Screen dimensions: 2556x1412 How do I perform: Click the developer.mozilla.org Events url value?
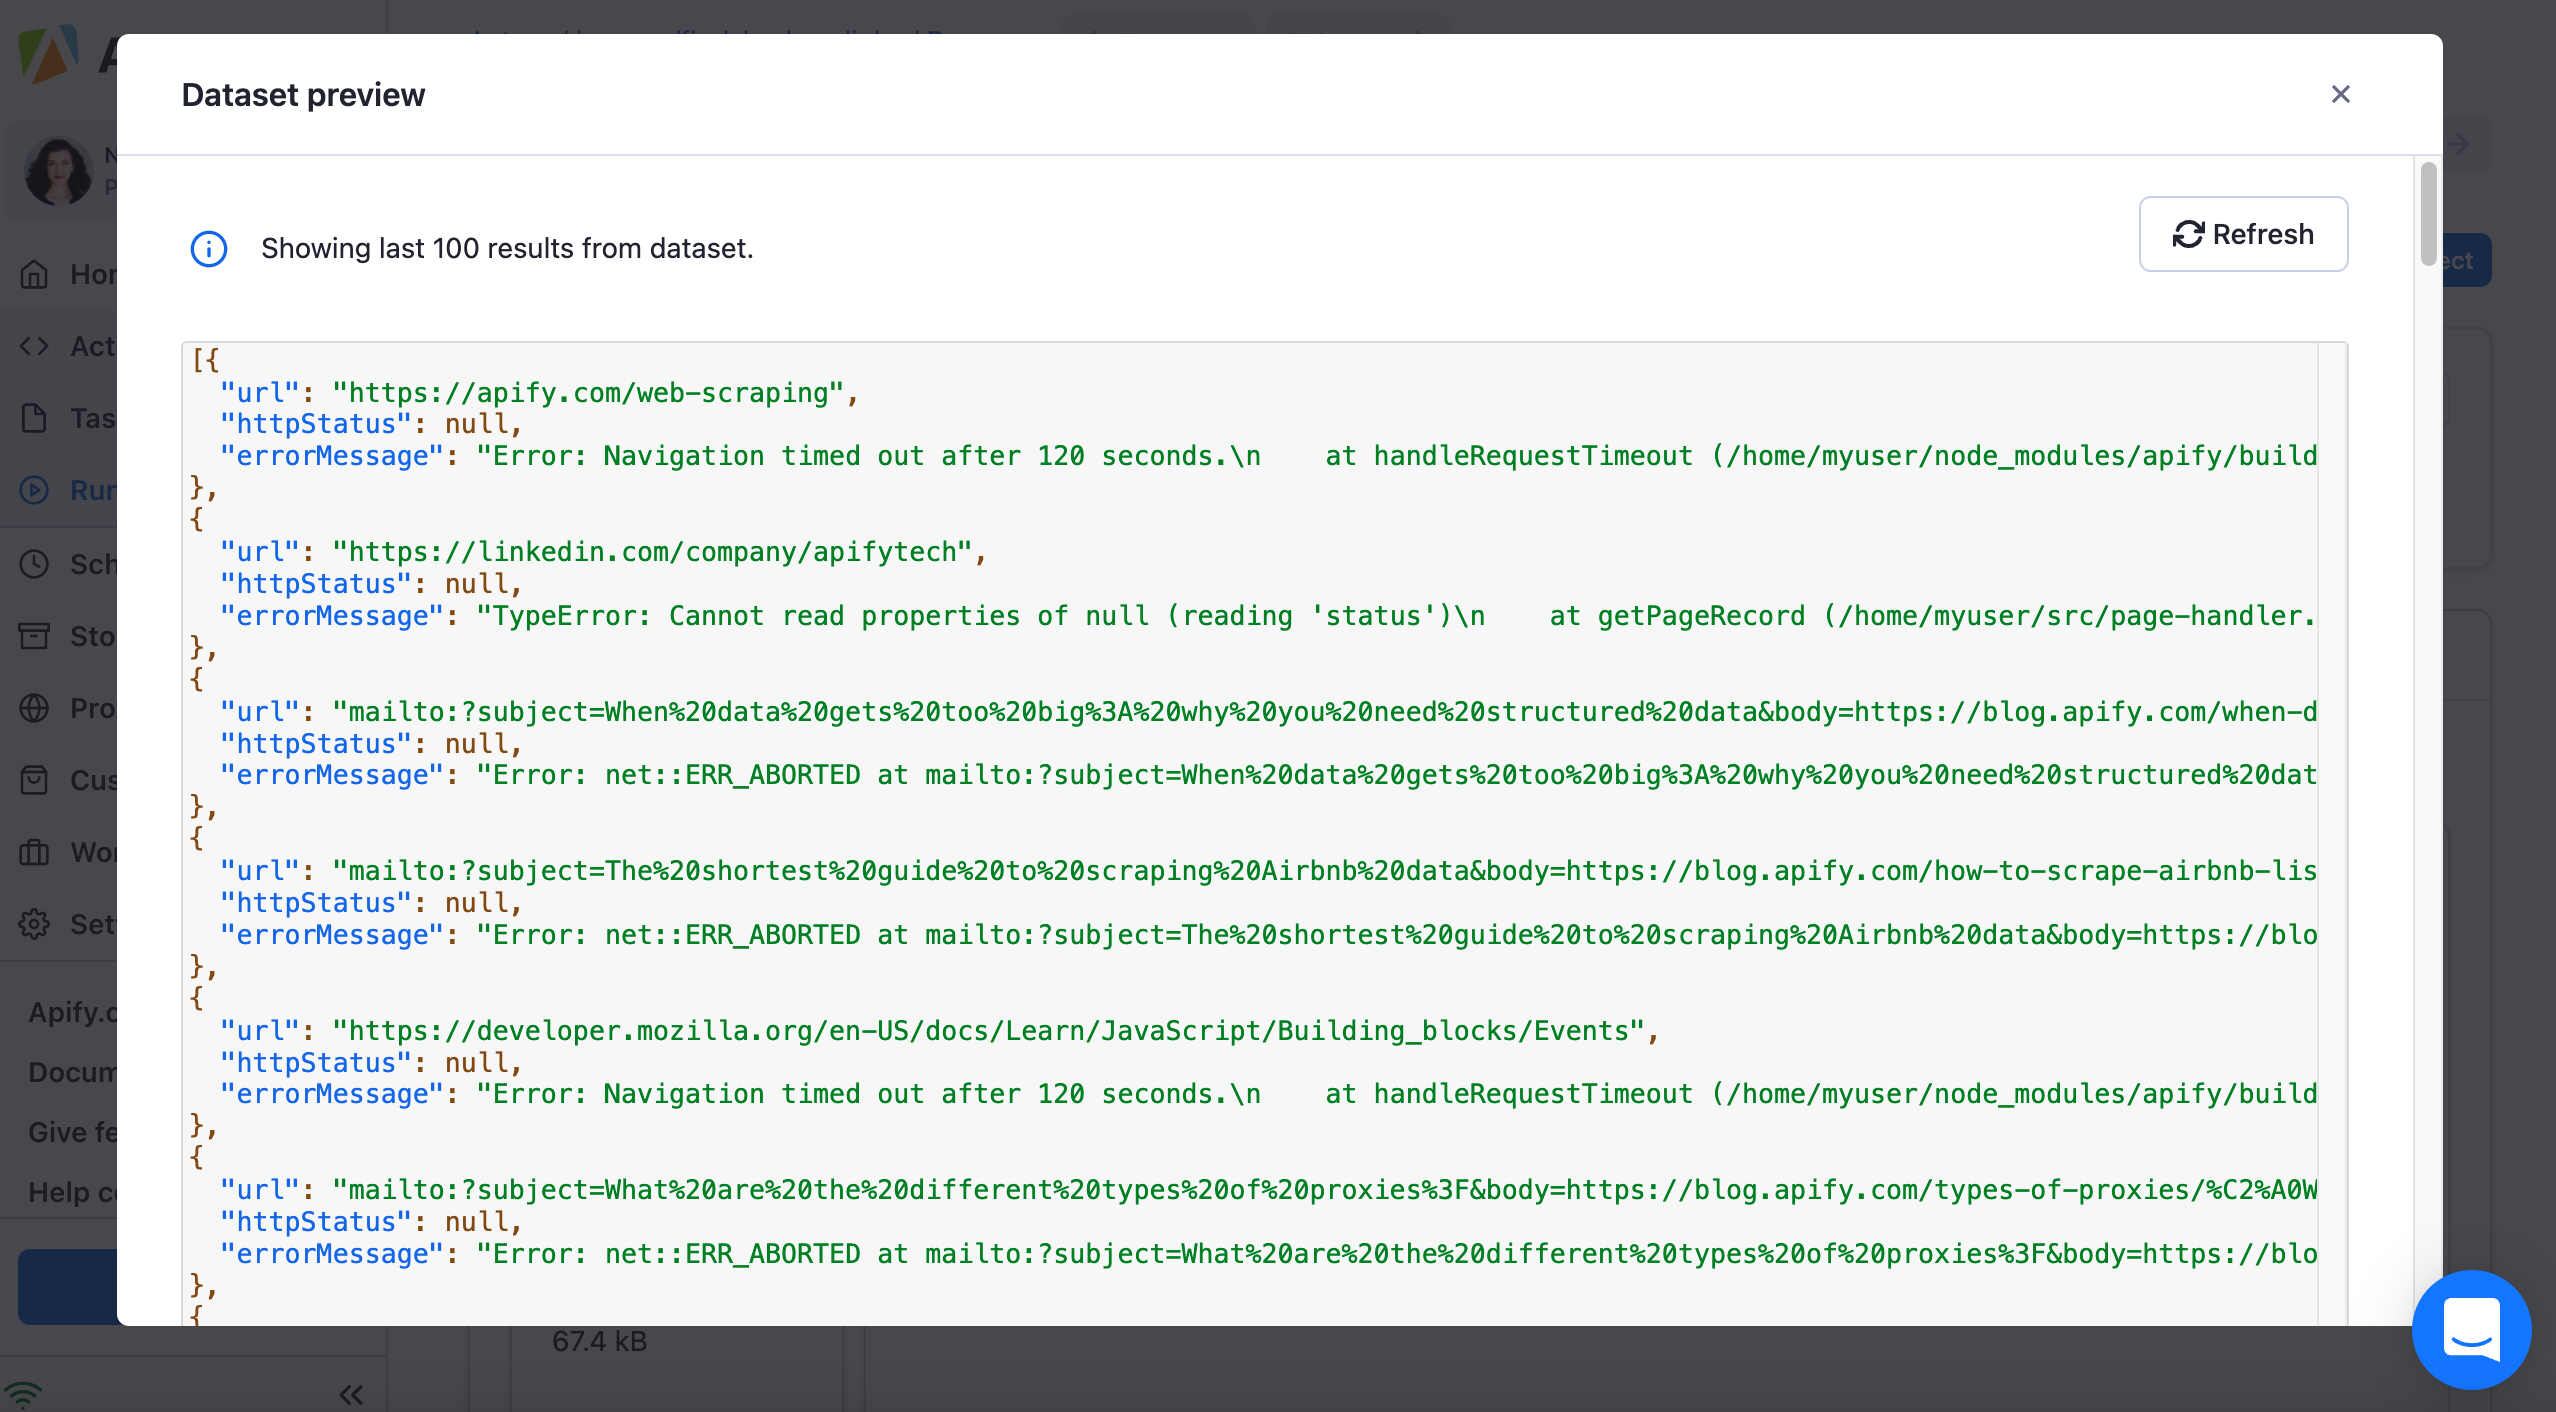pyautogui.click(x=989, y=1031)
